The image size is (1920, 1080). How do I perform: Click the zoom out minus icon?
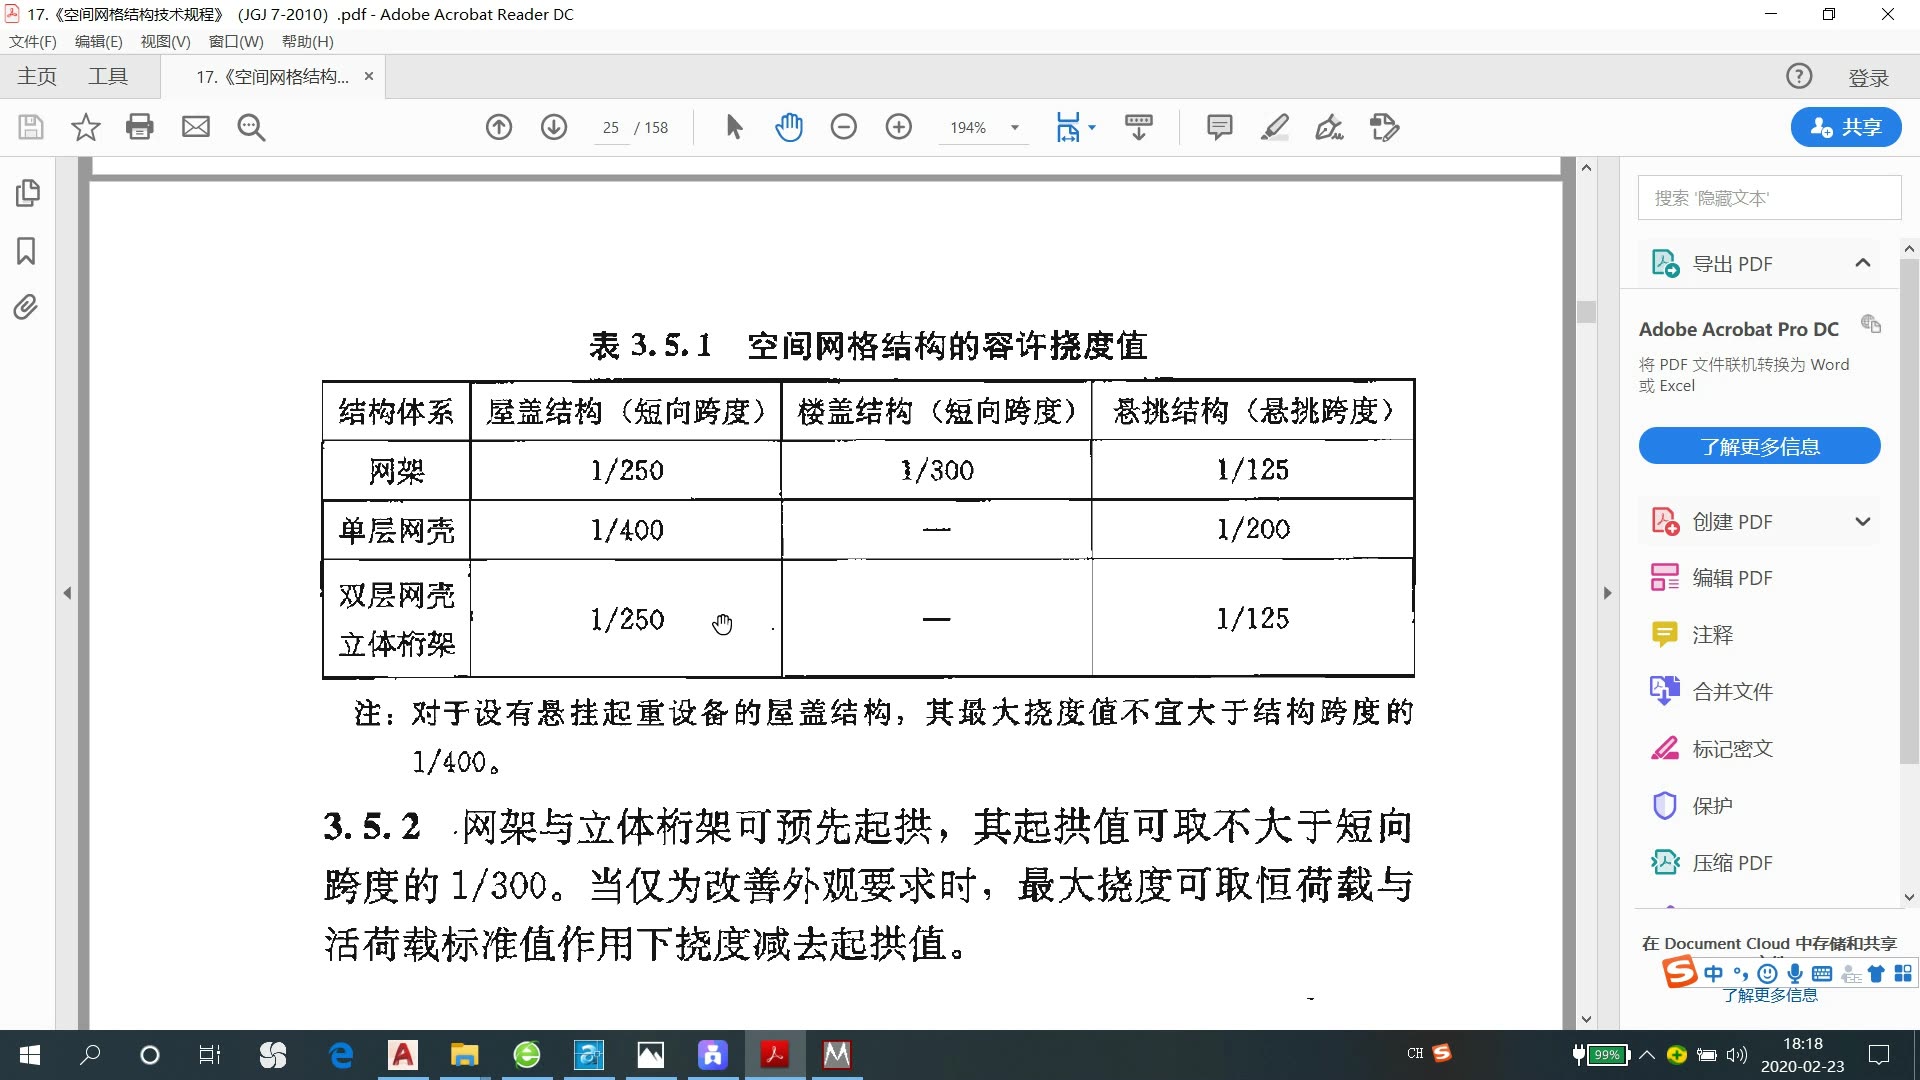845,127
